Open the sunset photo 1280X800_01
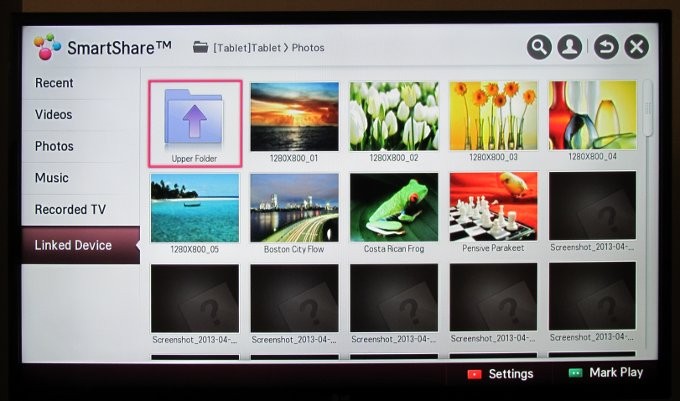The height and width of the screenshot is (401, 680). 294,117
